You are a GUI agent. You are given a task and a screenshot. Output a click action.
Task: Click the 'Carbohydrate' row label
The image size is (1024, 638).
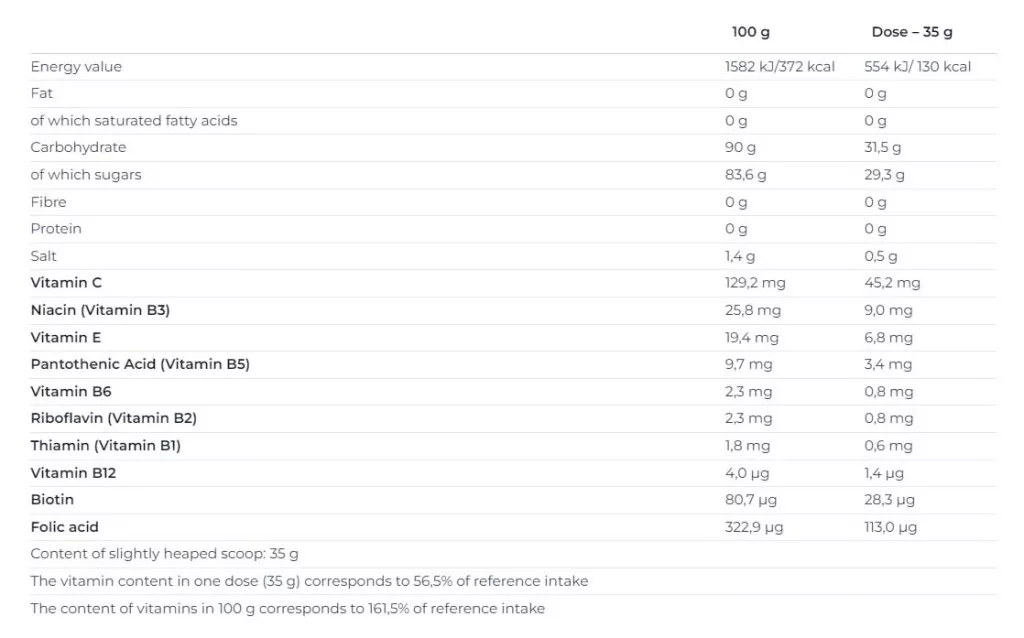(x=78, y=148)
